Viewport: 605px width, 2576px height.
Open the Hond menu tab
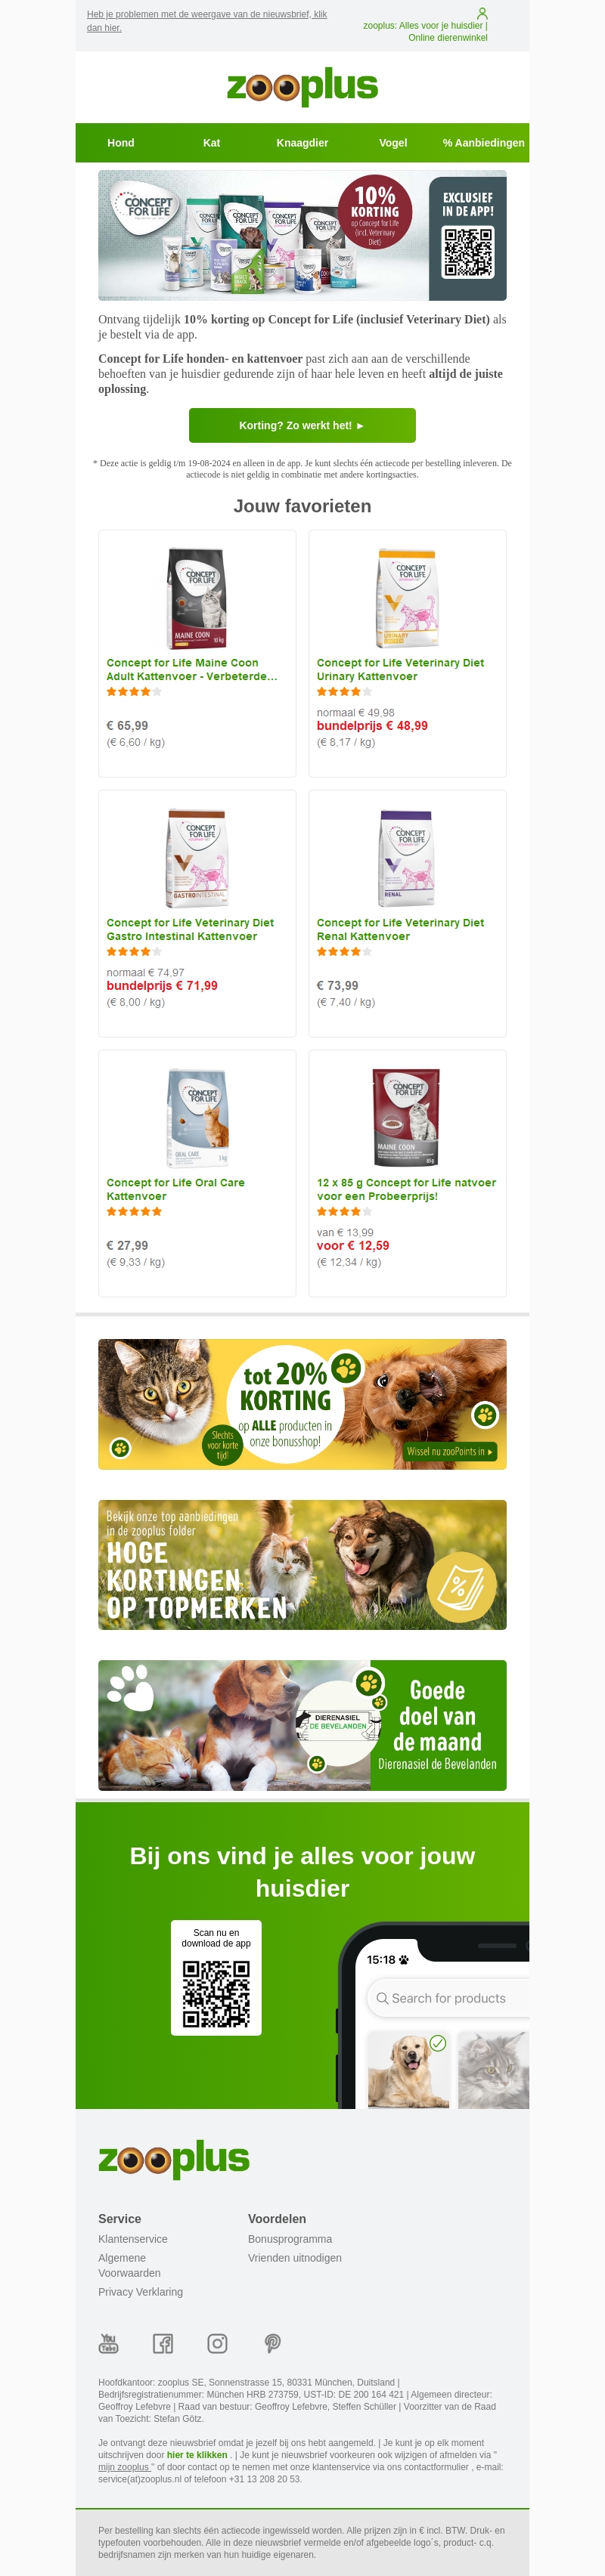(x=121, y=143)
